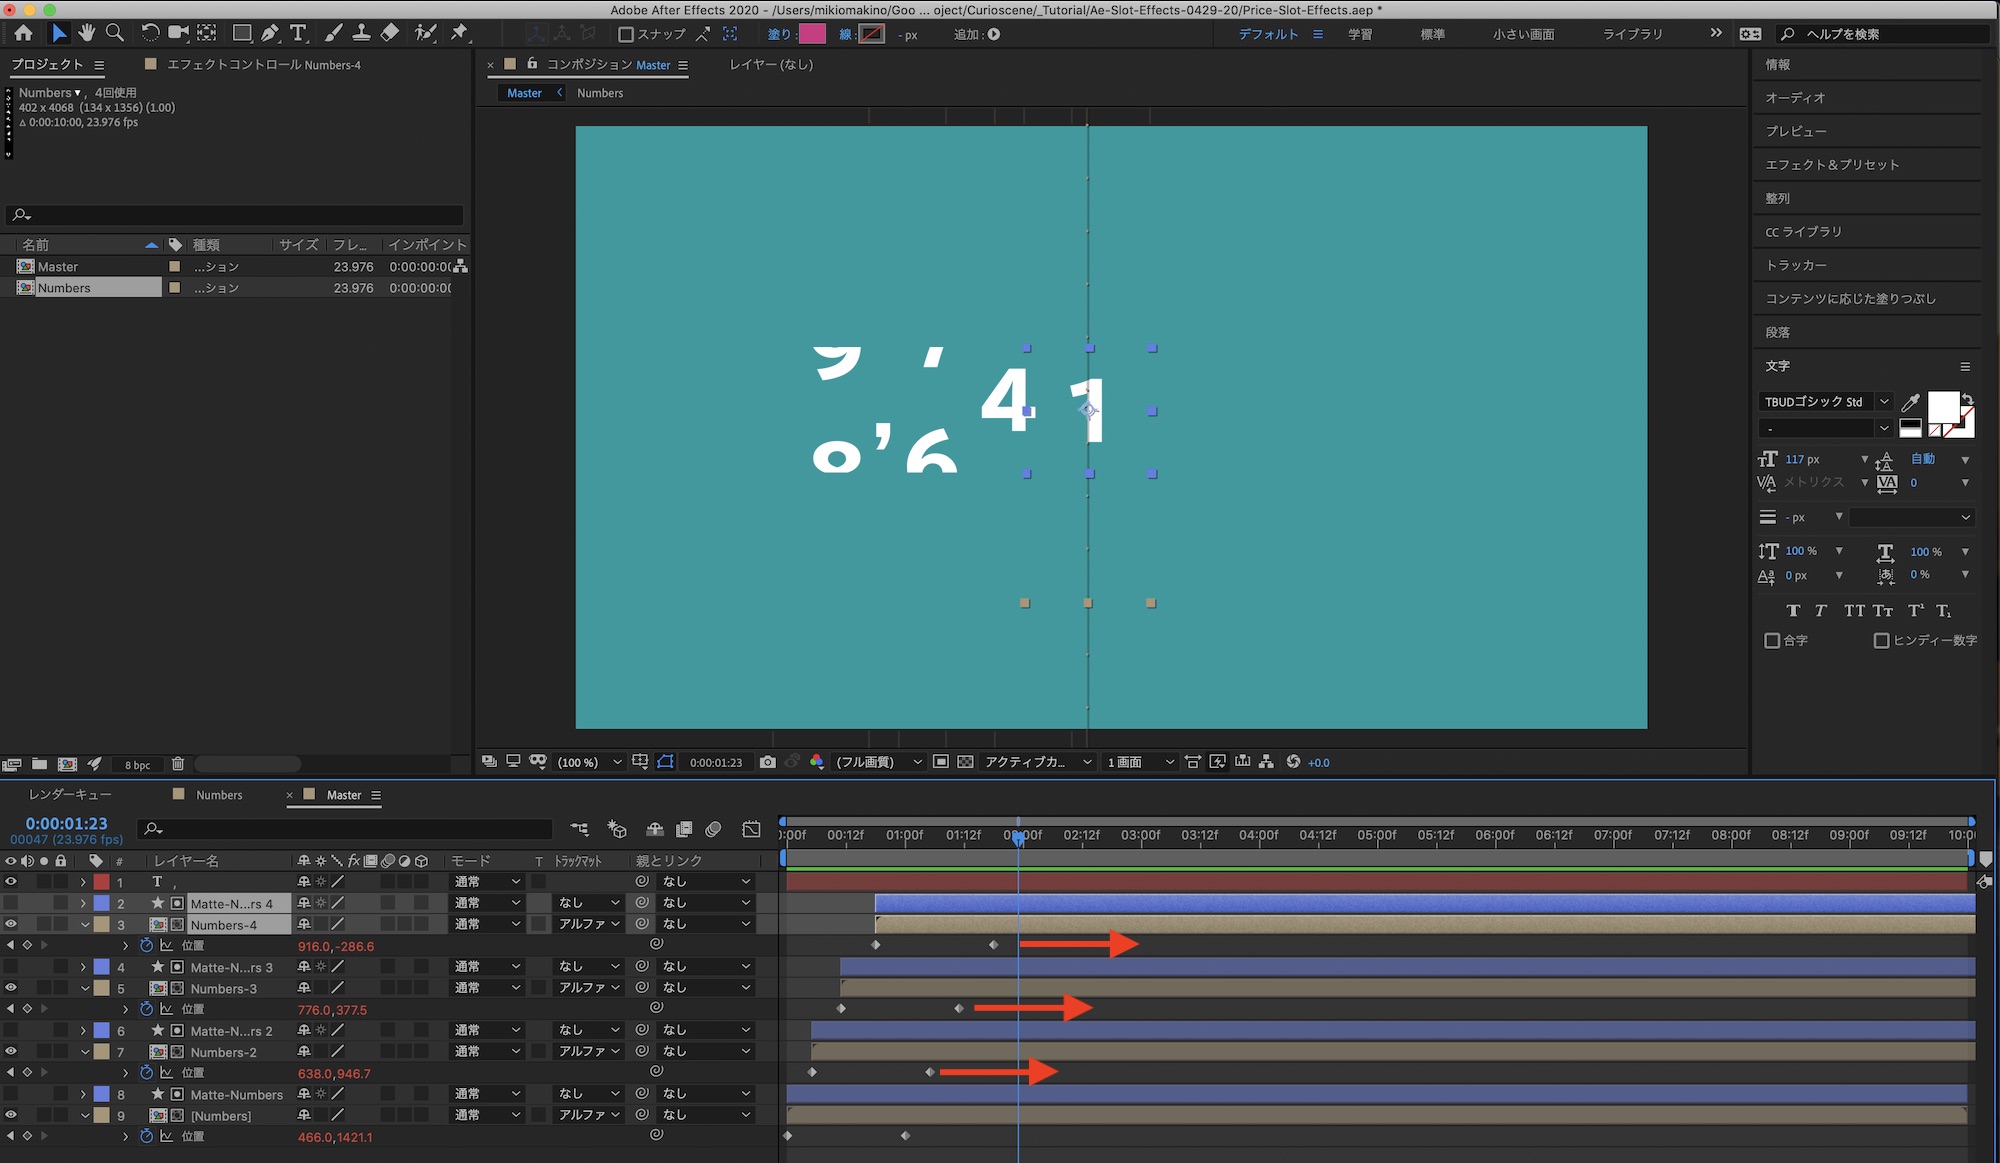The width and height of the screenshot is (2000, 1163).
Task: Click the project panel trash icon
Action: pos(178,764)
